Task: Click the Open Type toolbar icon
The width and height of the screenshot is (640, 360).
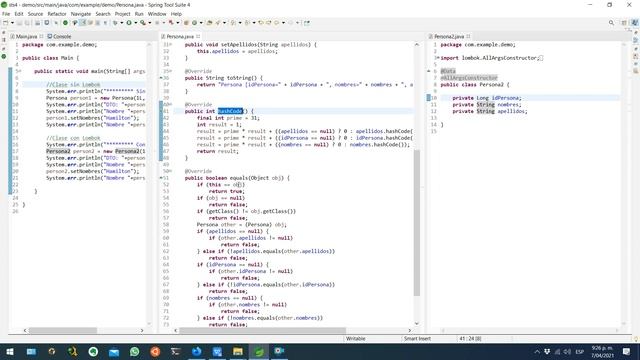Action: coord(209,23)
